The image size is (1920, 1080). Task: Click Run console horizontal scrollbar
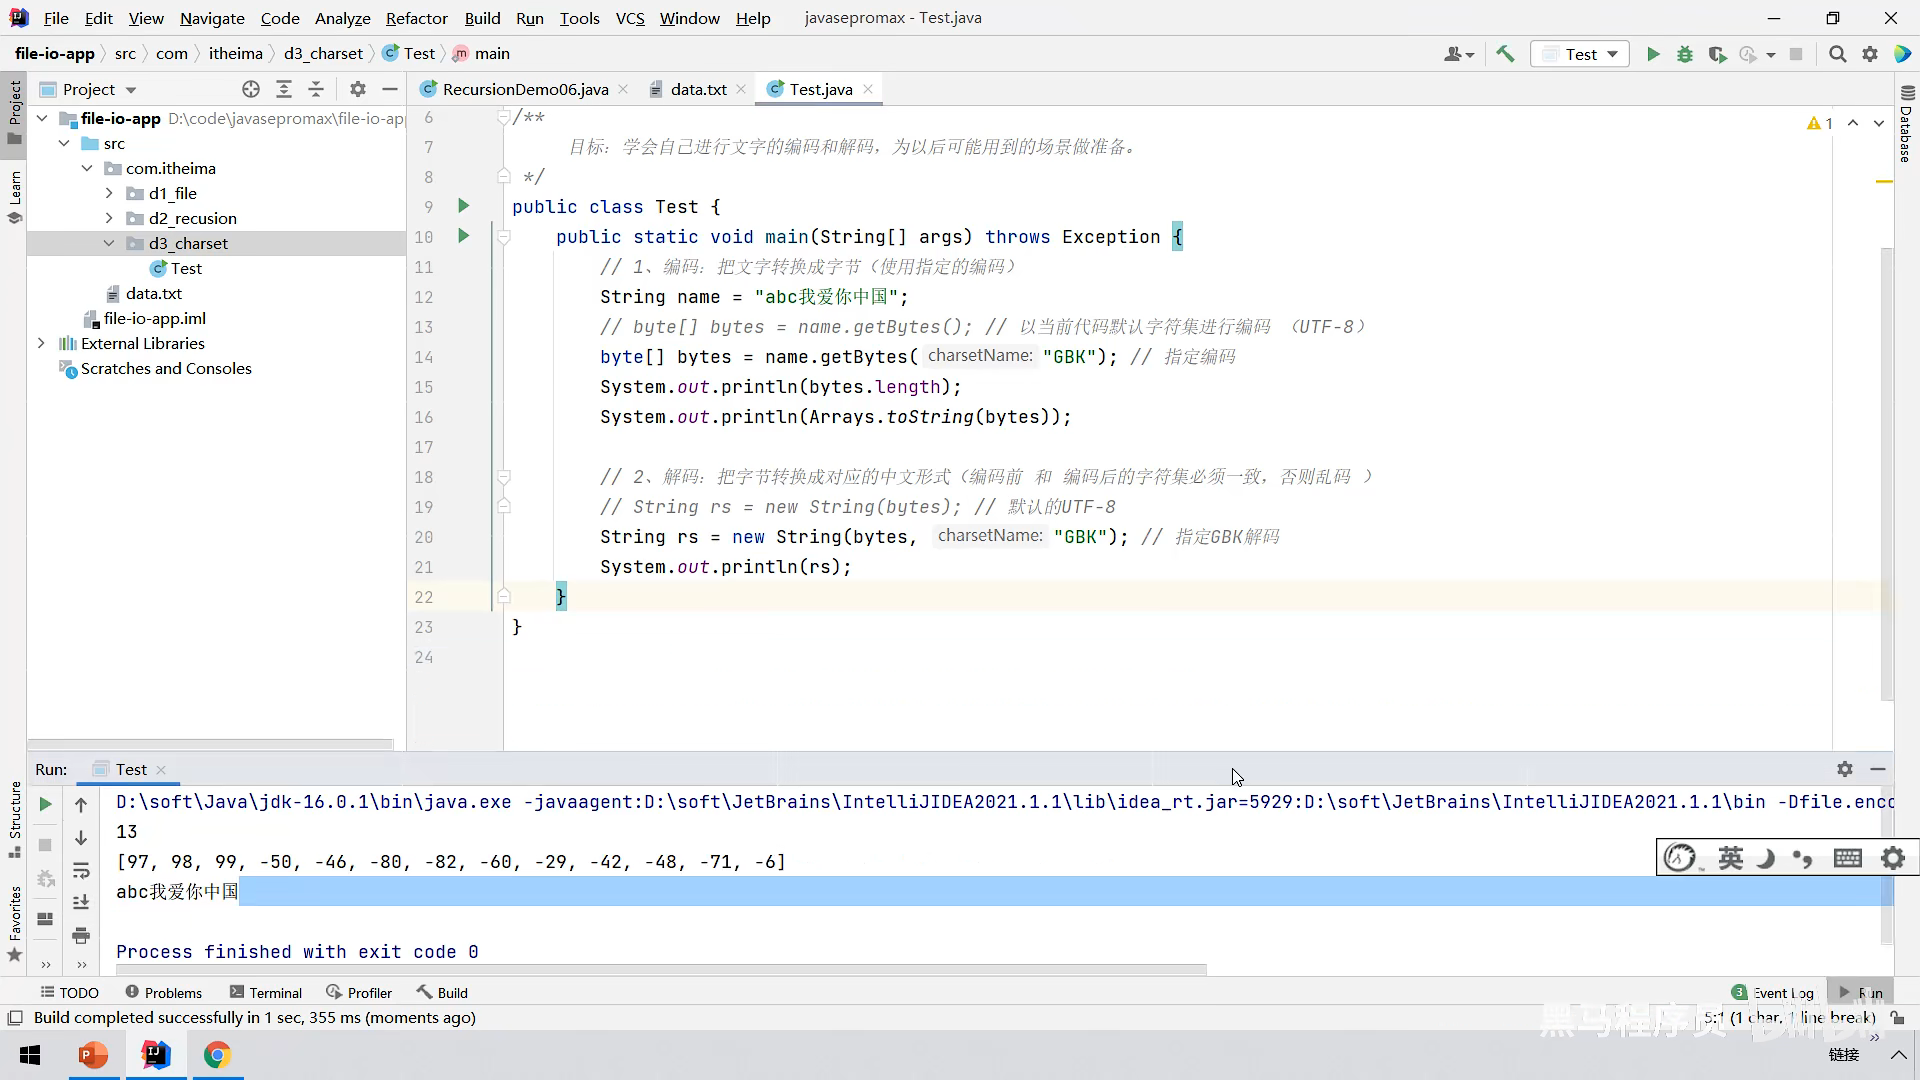coord(660,969)
